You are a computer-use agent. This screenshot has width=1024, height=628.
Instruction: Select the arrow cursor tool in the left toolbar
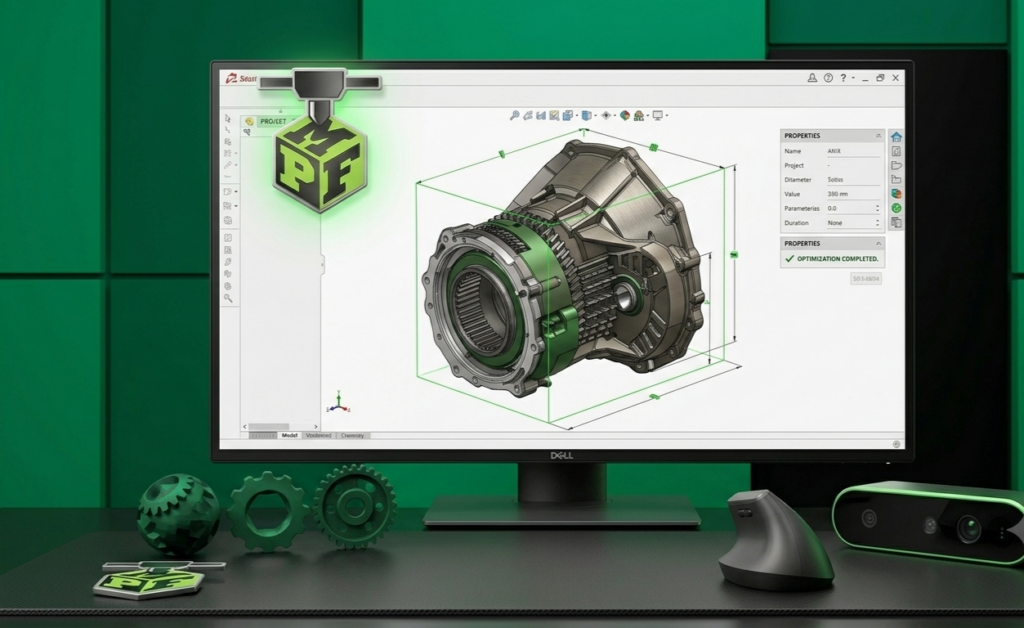pos(228,118)
